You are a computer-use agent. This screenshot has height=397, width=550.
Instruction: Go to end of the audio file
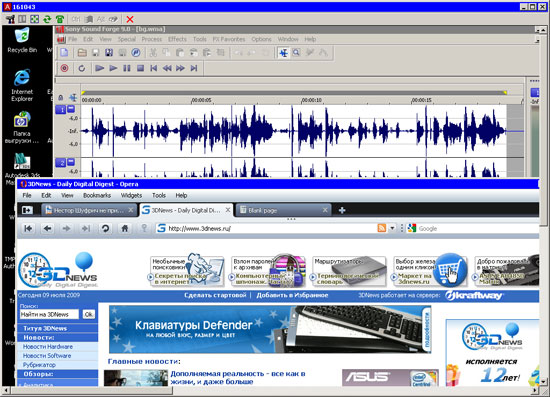[194, 68]
